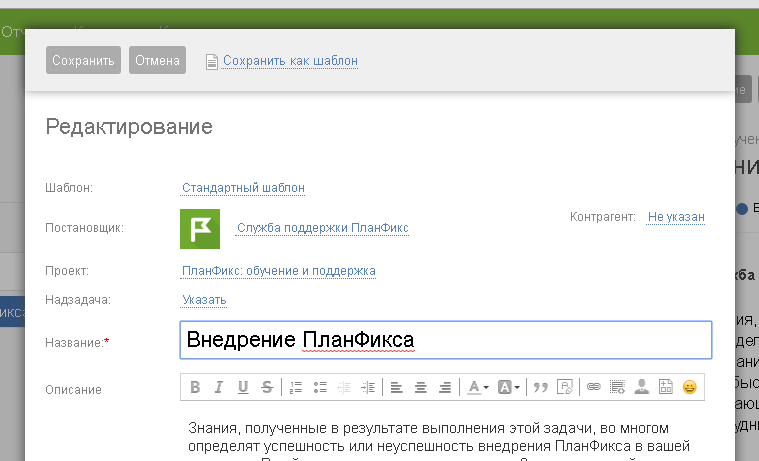Image resolution: width=759 pixels, height=461 pixels.
Task: Open project ПланФикс: обучение и поддержка
Action: [278, 271]
